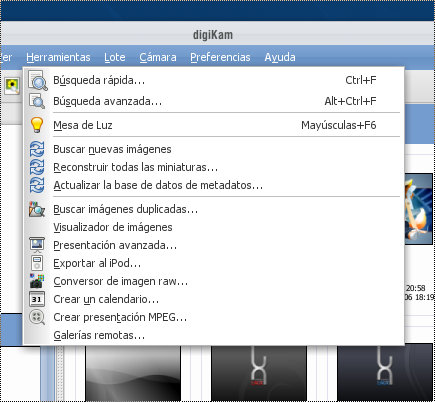This screenshot has height=402, width=435.
Task: Open the Ayuda menu
Action: tap(280, 57)
